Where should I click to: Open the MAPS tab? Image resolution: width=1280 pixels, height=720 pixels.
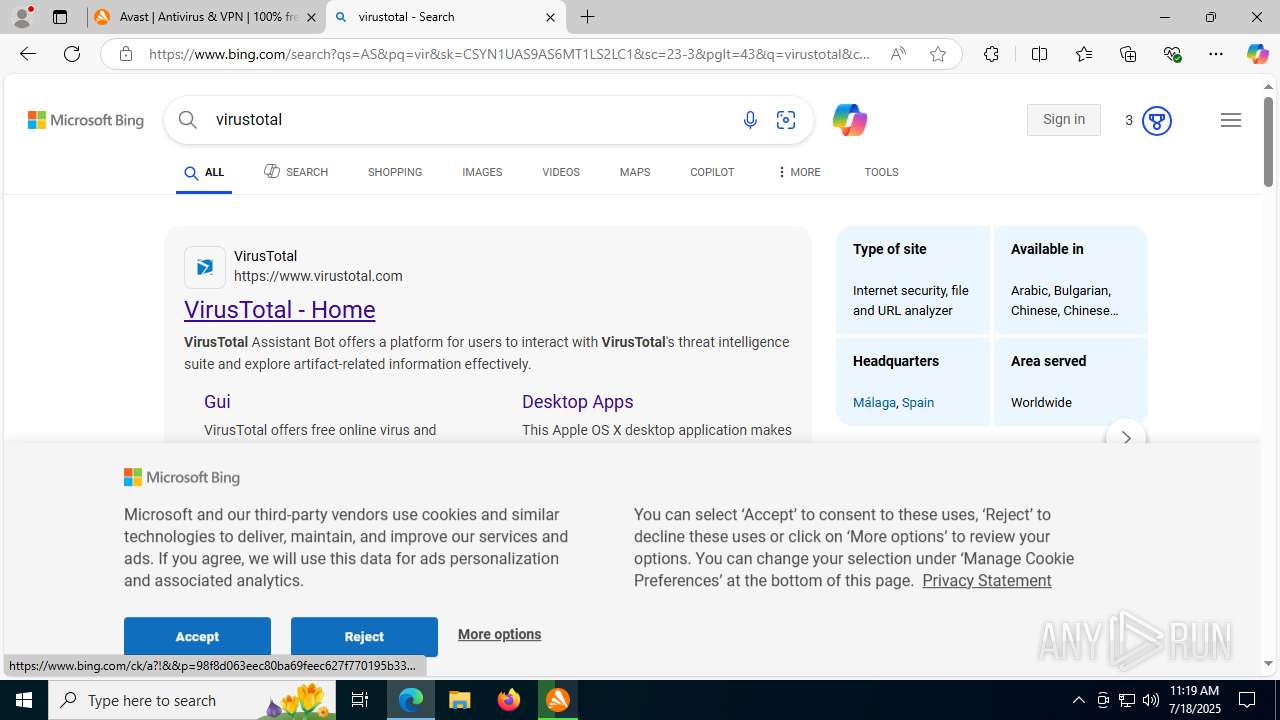point(635,172)
